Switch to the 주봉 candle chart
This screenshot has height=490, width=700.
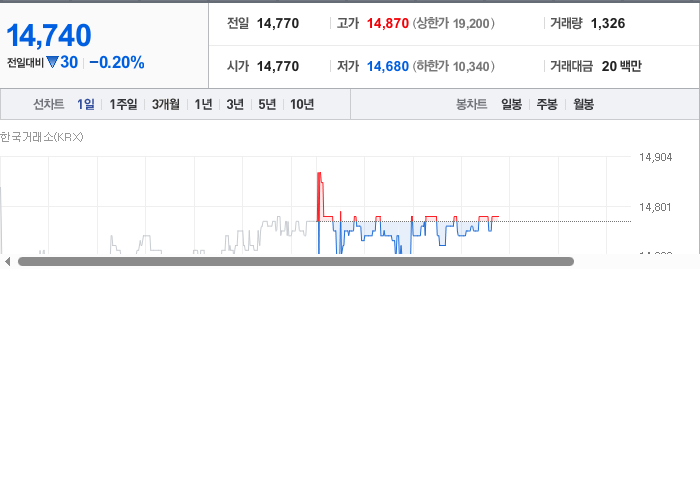(547, 104)
